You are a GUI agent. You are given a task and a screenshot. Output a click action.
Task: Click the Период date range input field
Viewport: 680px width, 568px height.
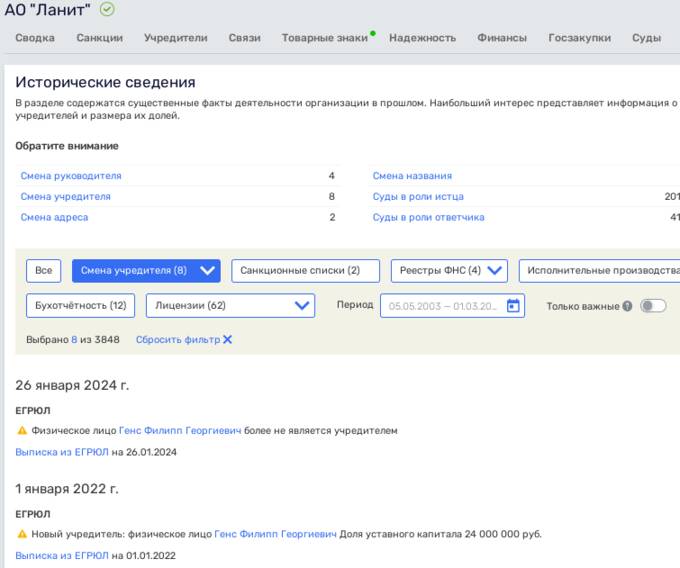452,306
